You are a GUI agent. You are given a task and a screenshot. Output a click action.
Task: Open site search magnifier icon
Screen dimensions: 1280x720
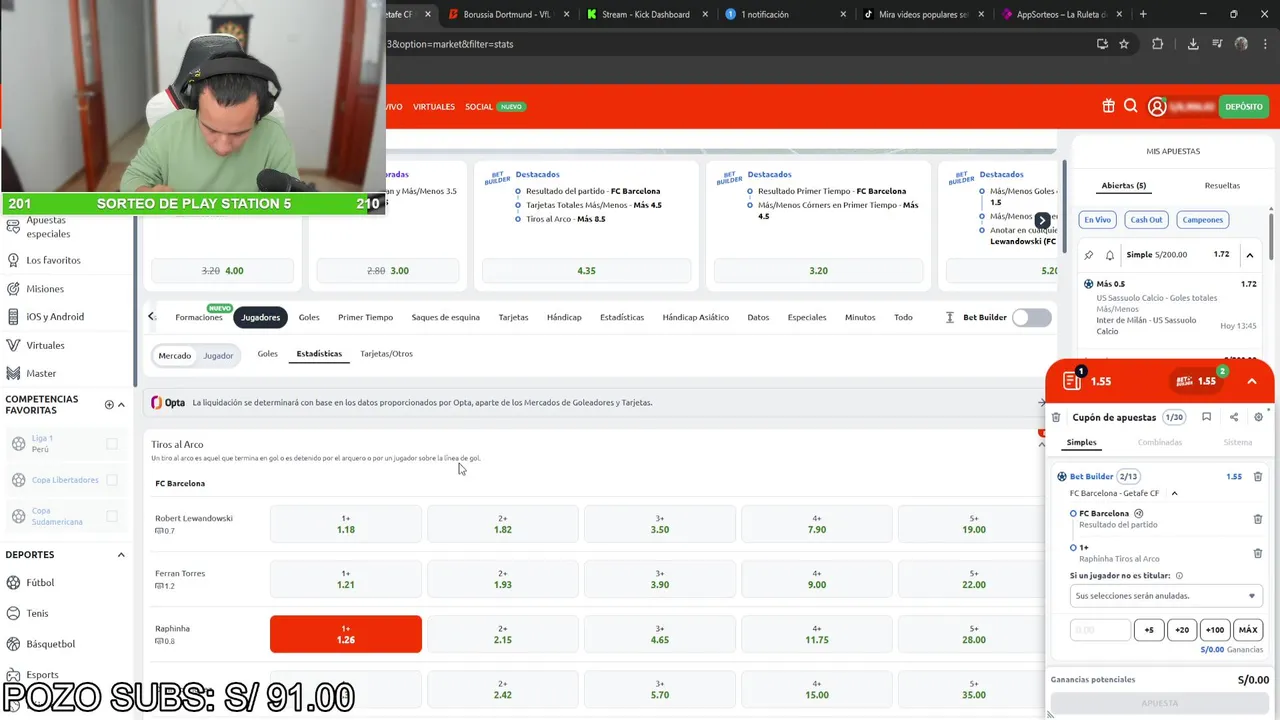(1130, 106)
